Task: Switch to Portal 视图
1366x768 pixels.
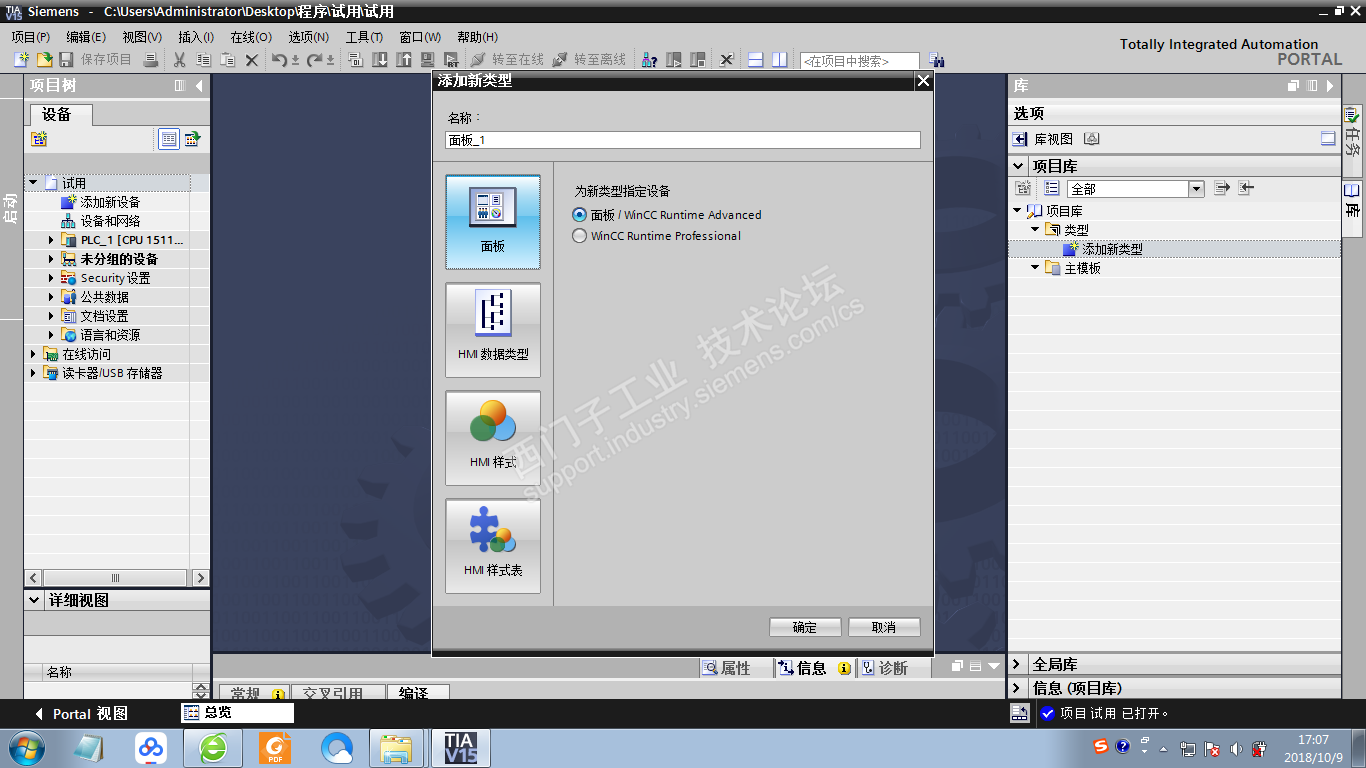Action: [82, 714]
